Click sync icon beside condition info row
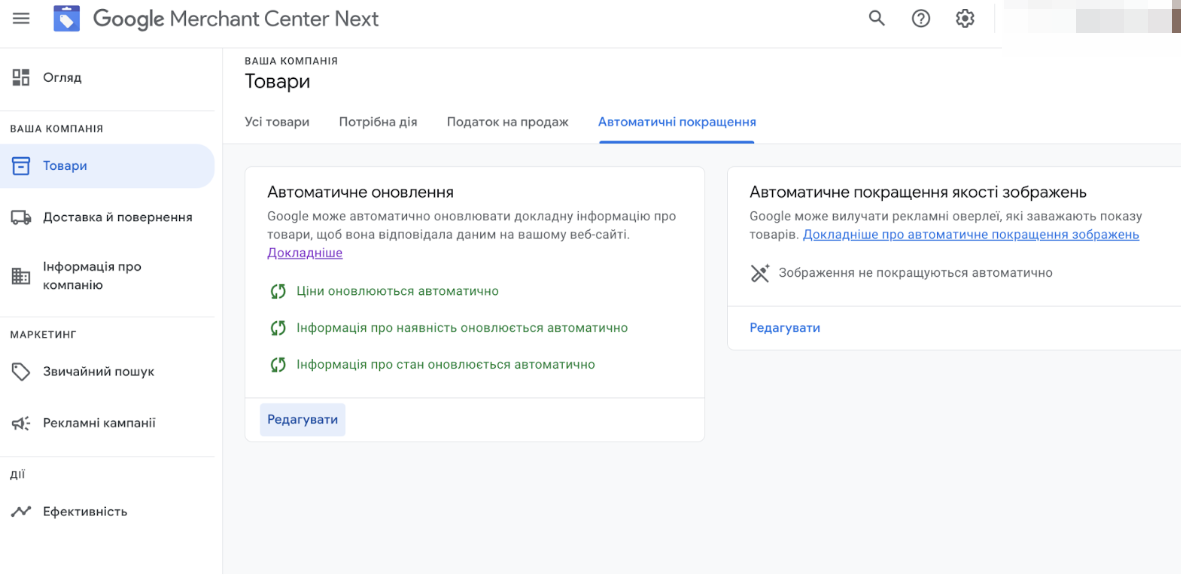 click(x=279, y=365)
